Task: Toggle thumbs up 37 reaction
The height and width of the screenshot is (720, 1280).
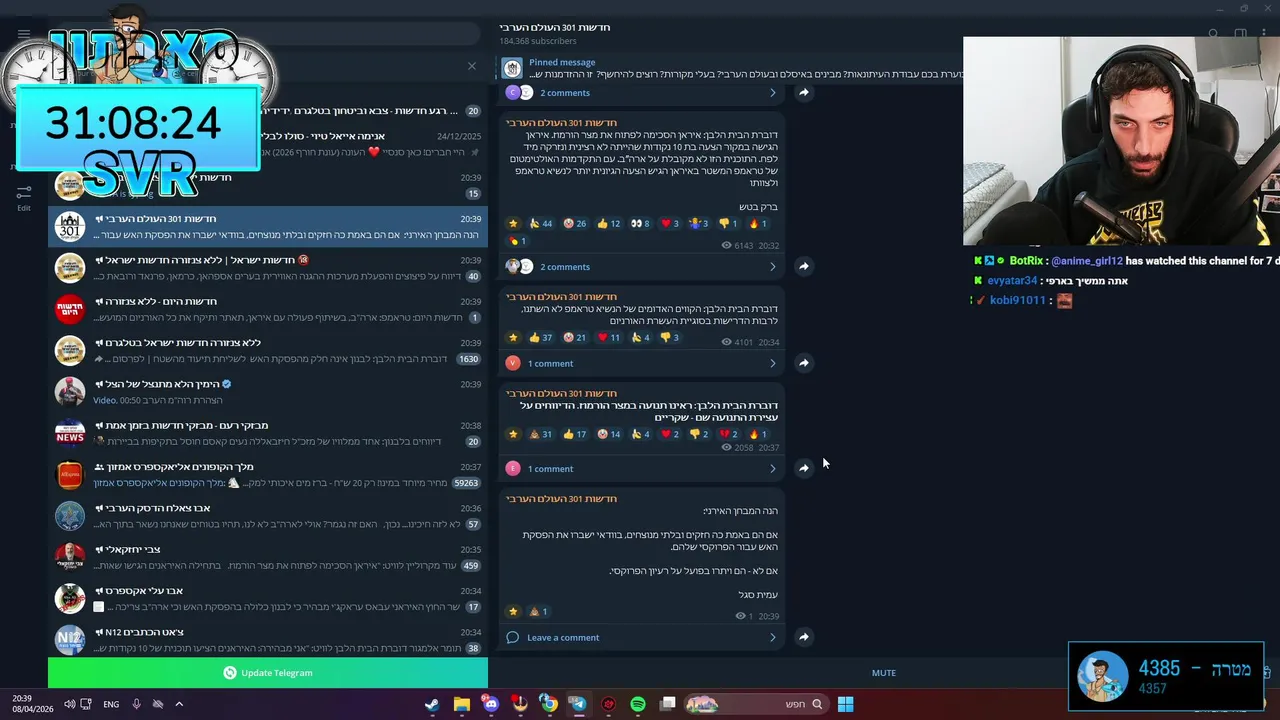Action: tap(541, 338)
